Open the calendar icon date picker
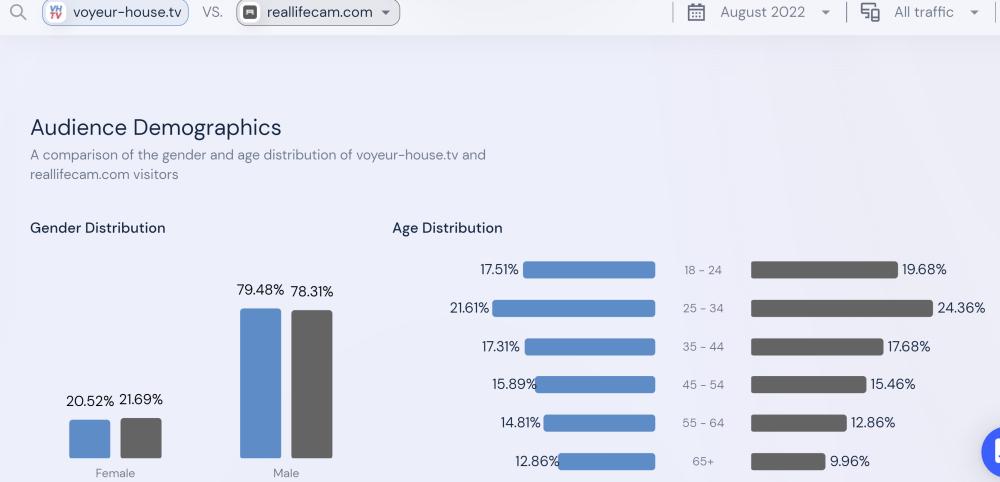This screenshot has width=1000, height=482. [x=697, y=13]
